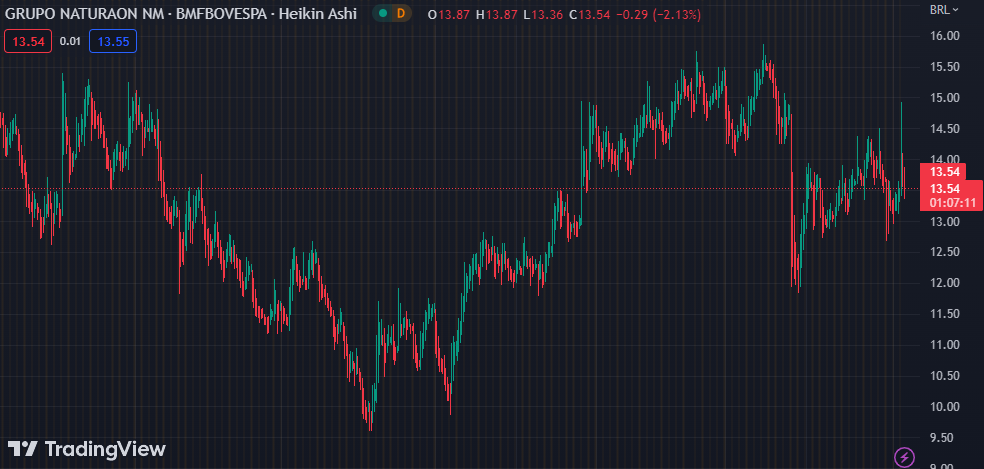Click the 15.50 price scale label

945,67
